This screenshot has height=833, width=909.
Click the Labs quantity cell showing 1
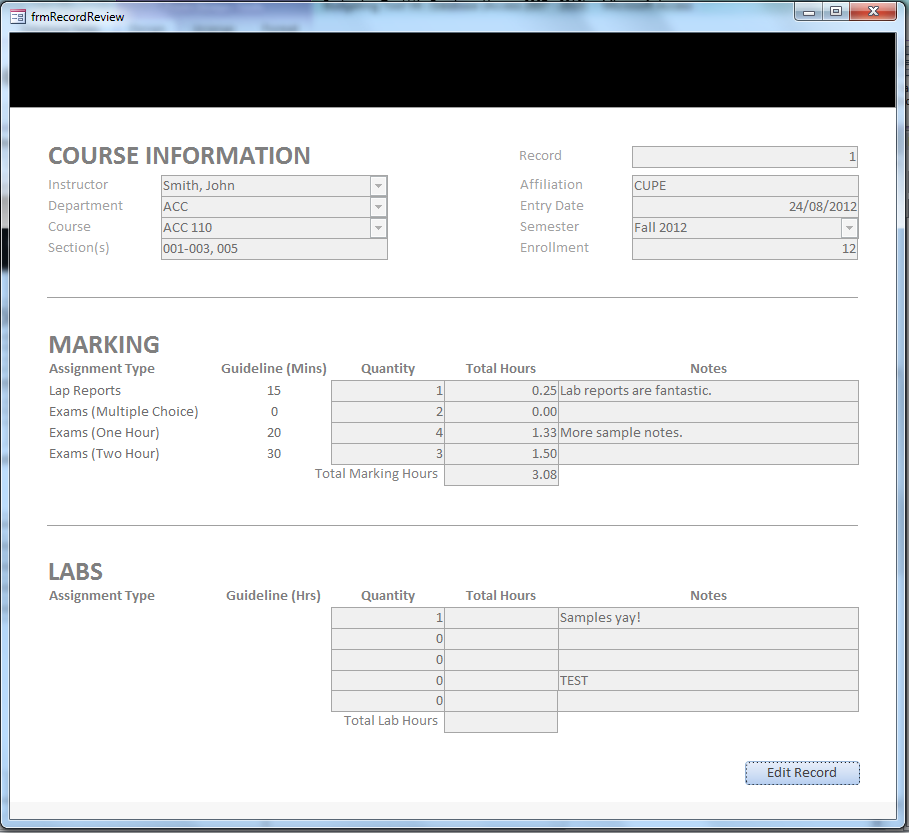coord(388,618)
